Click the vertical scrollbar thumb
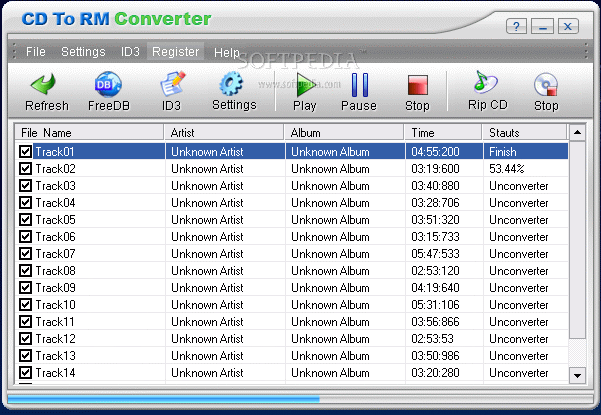Viewport: 601px width, 415px height. (x=577, y=239)
